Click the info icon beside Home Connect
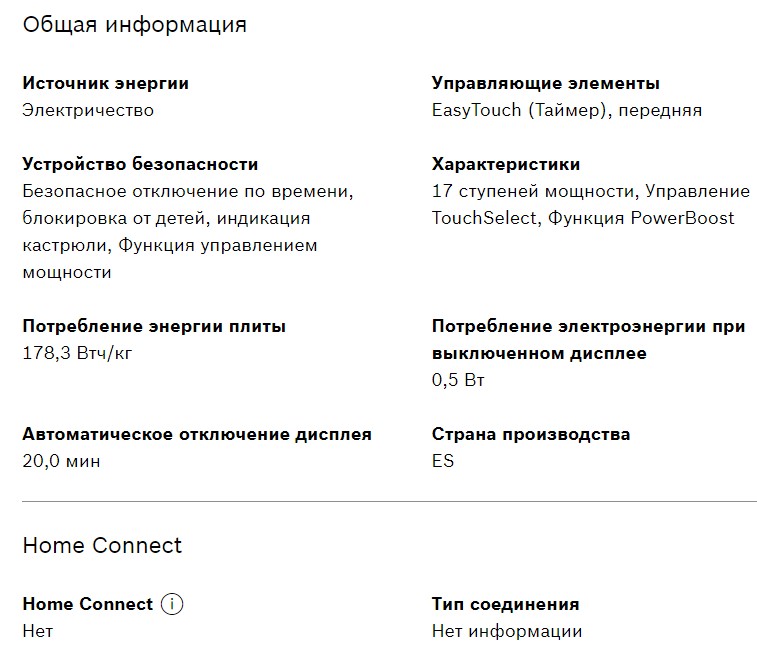This screenshot has height=654, width=757. (173, 604)
